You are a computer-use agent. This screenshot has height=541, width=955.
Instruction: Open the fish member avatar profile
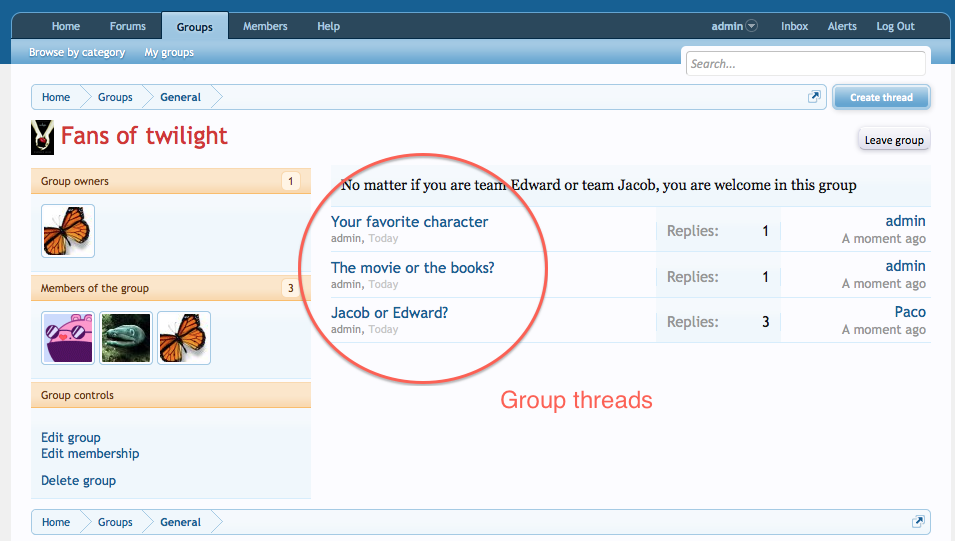coord(126,338)
